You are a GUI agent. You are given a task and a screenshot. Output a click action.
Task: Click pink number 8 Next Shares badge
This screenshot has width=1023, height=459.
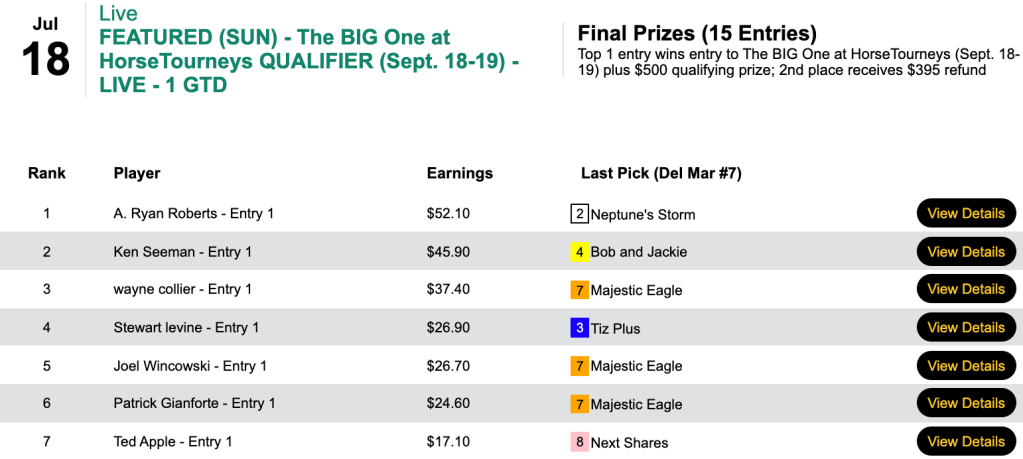click(x=579, y=442)
